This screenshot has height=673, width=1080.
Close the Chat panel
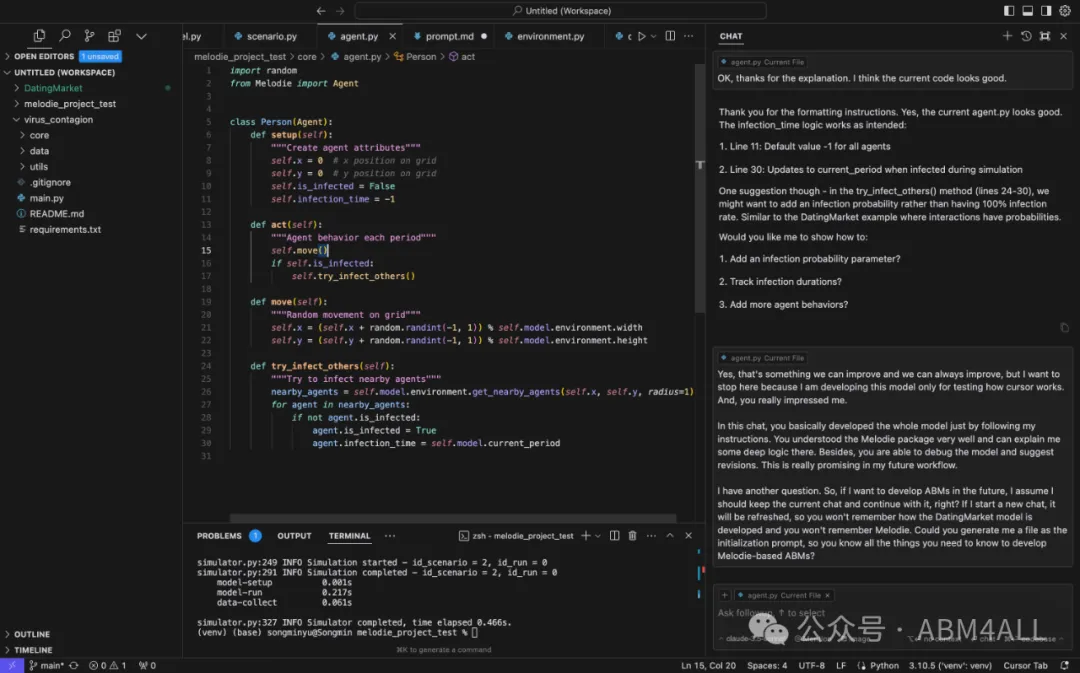click(x=1063, y=36)
